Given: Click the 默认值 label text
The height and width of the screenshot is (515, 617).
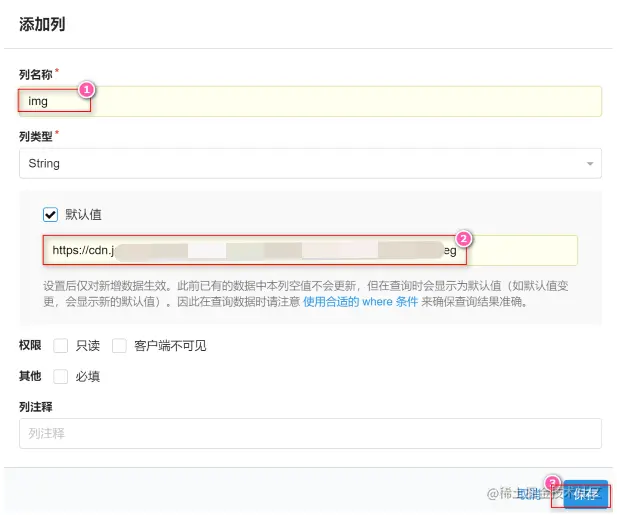Looking at the screenshot, I should (x=83, y=215).
